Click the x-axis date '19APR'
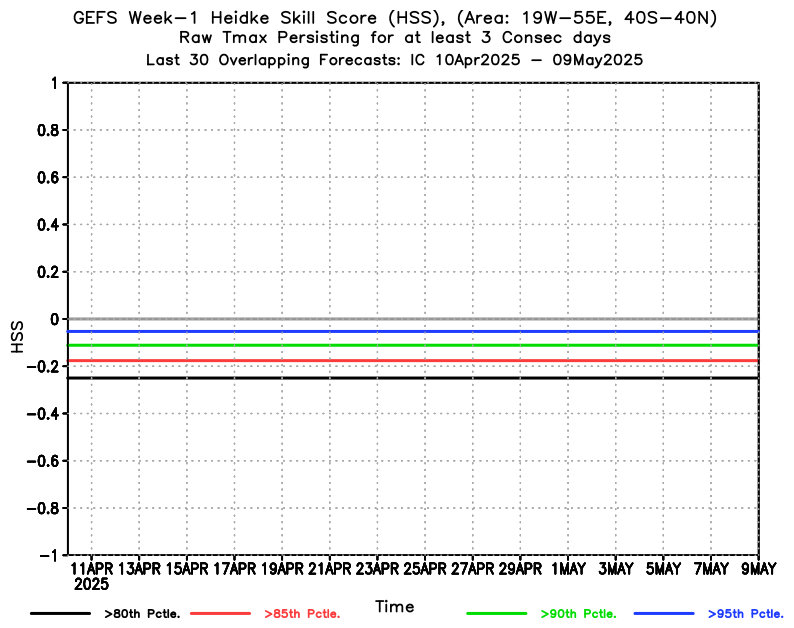794x628 pixels. (x=282, y=569)
